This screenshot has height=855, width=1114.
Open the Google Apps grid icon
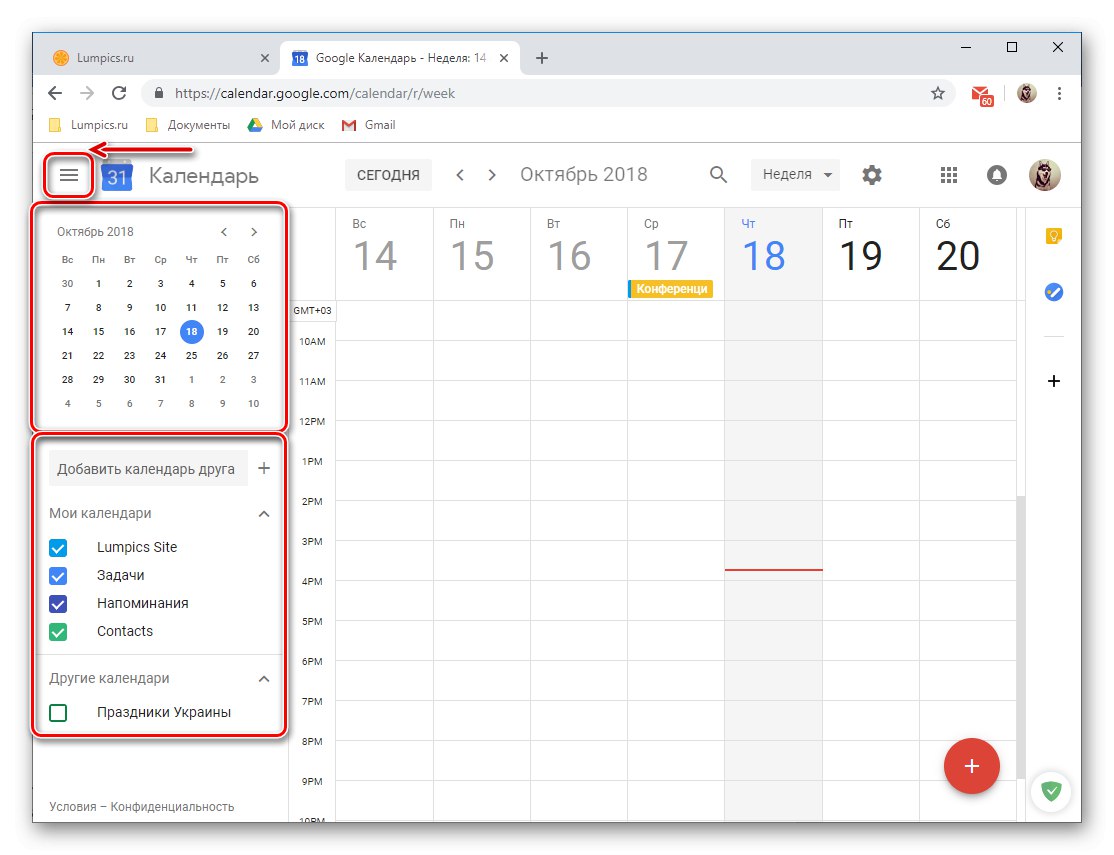click(x=948, y=174)
